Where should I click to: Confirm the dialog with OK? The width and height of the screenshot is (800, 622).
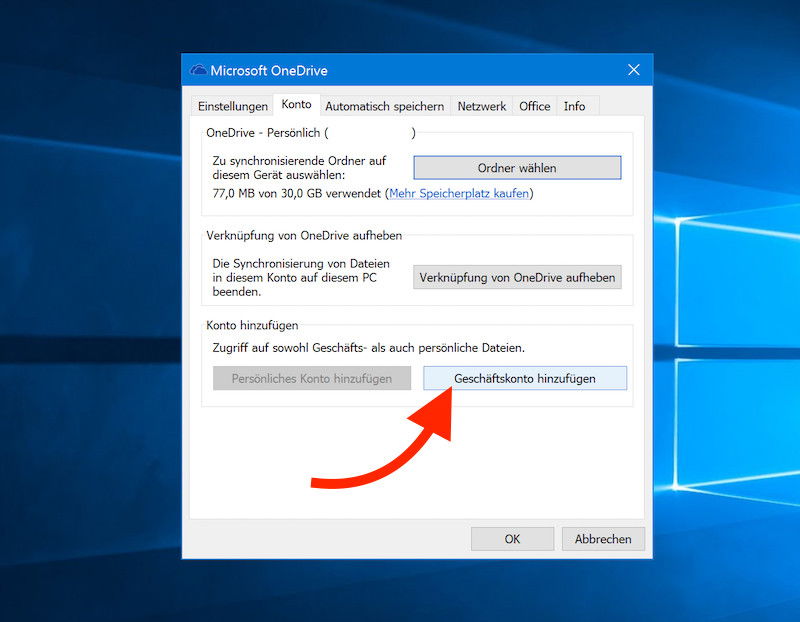pyautogui.click(x=512, y=539)
